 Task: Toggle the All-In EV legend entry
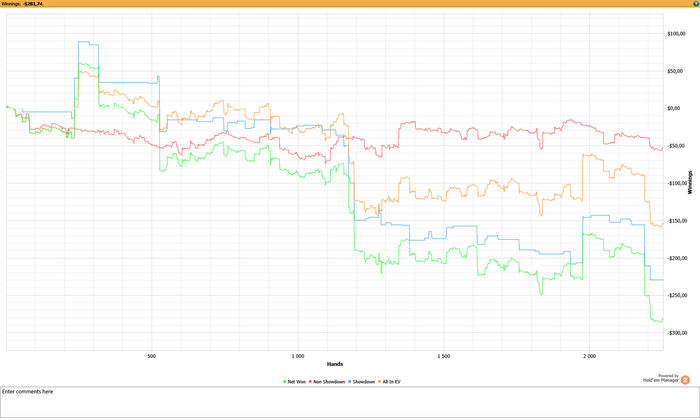390,382
